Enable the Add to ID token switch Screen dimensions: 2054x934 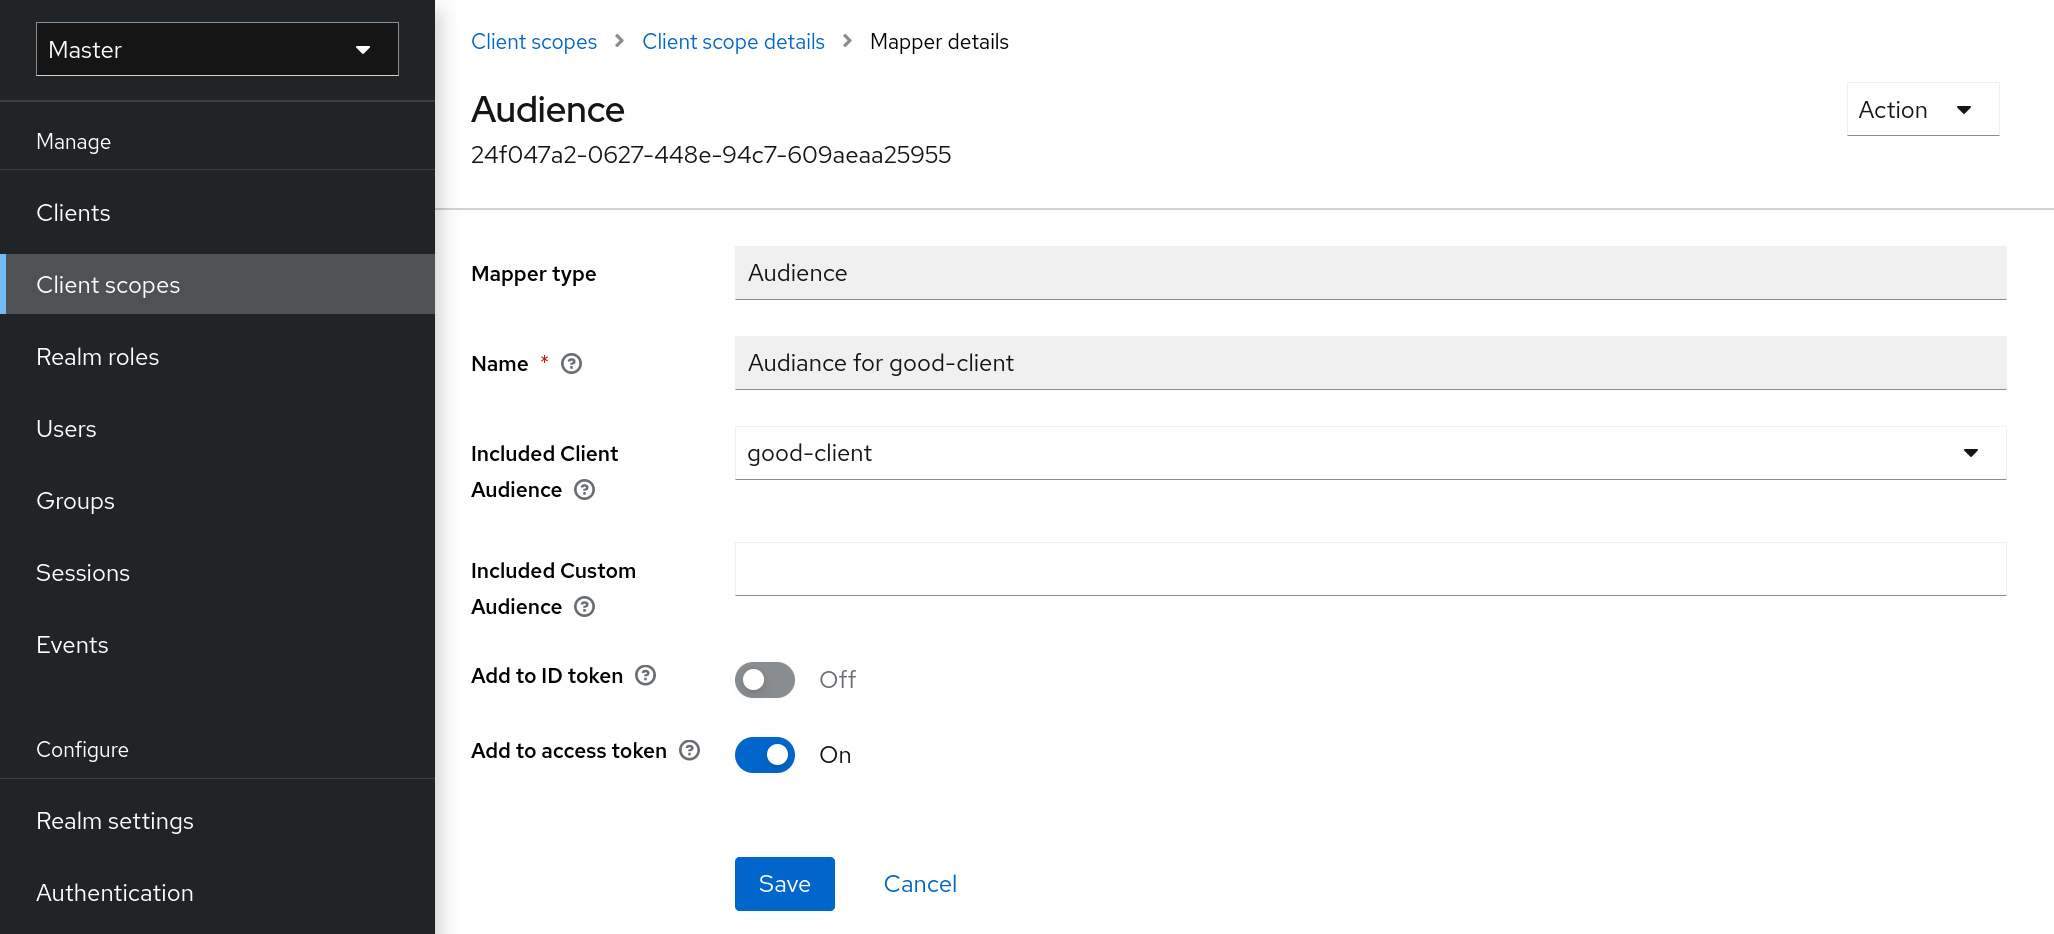click(x=764, y=679)
